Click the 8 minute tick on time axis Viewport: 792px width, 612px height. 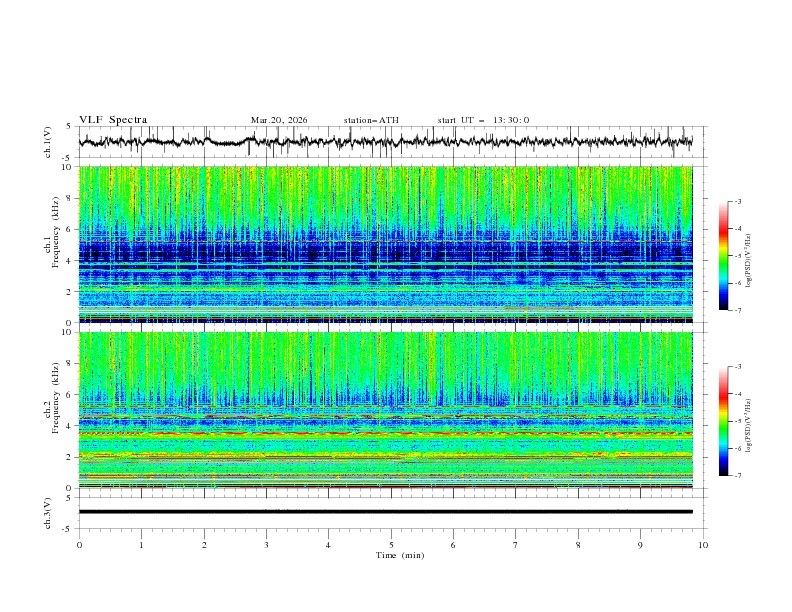pyautogui.click(x=578, y=545)
